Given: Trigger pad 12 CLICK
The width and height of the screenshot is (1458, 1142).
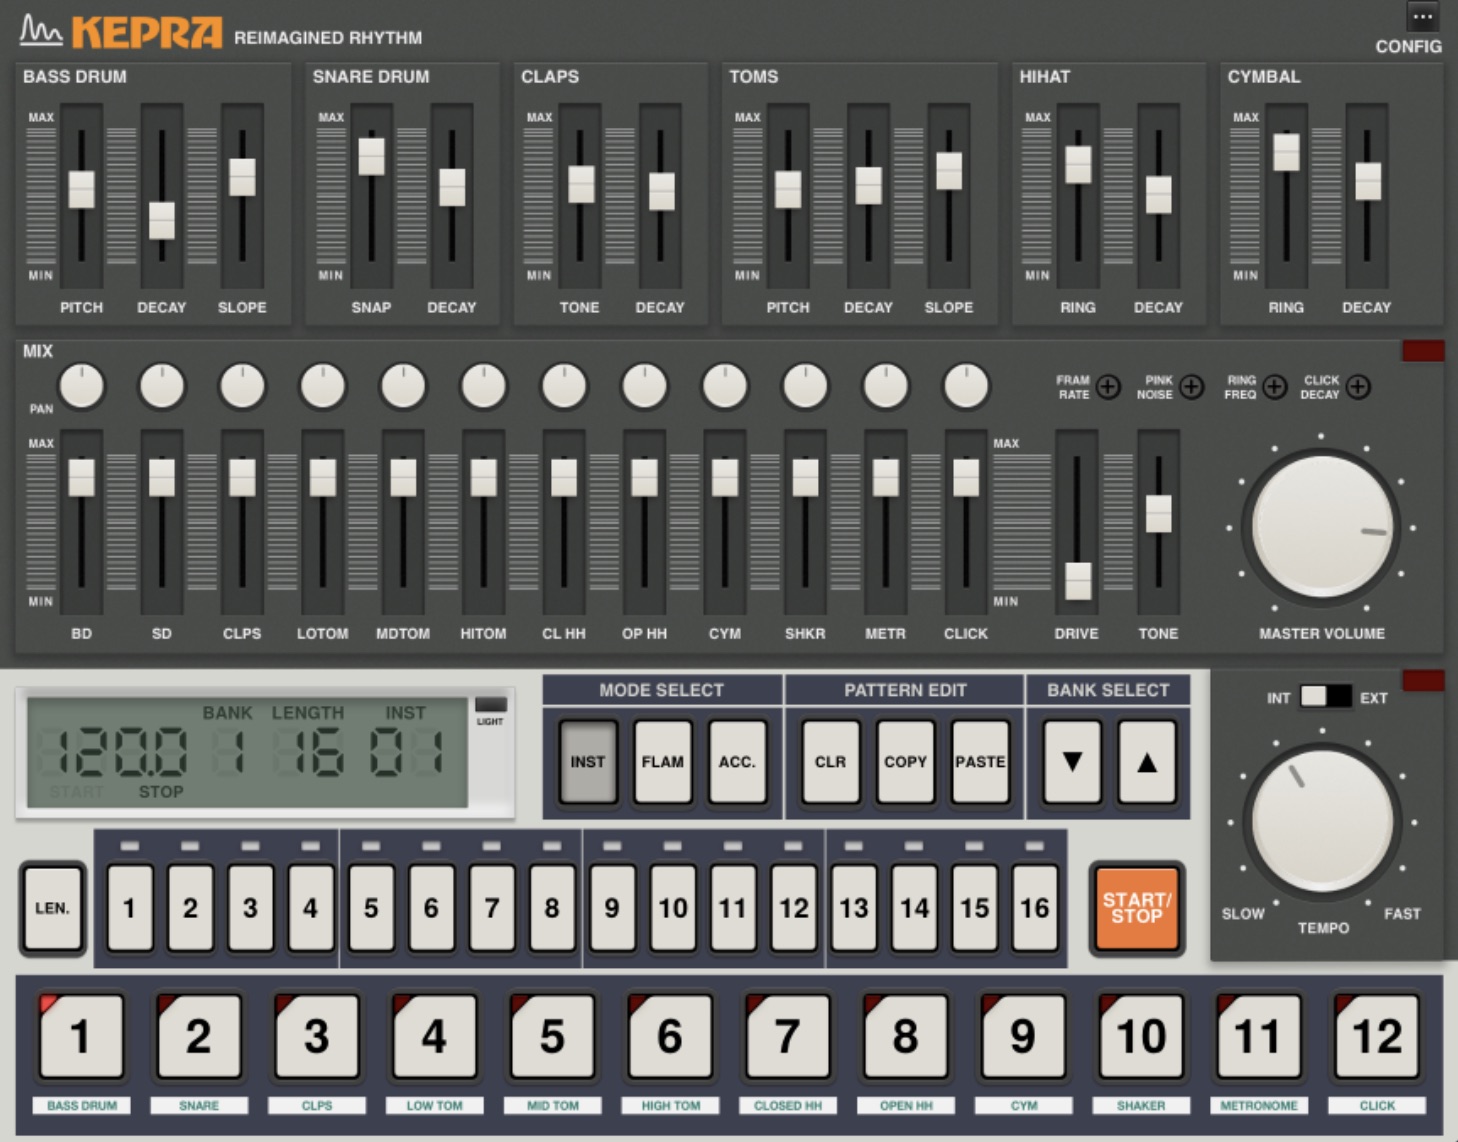Looking at the screenshot, I should click(x=1377, y=1036).
